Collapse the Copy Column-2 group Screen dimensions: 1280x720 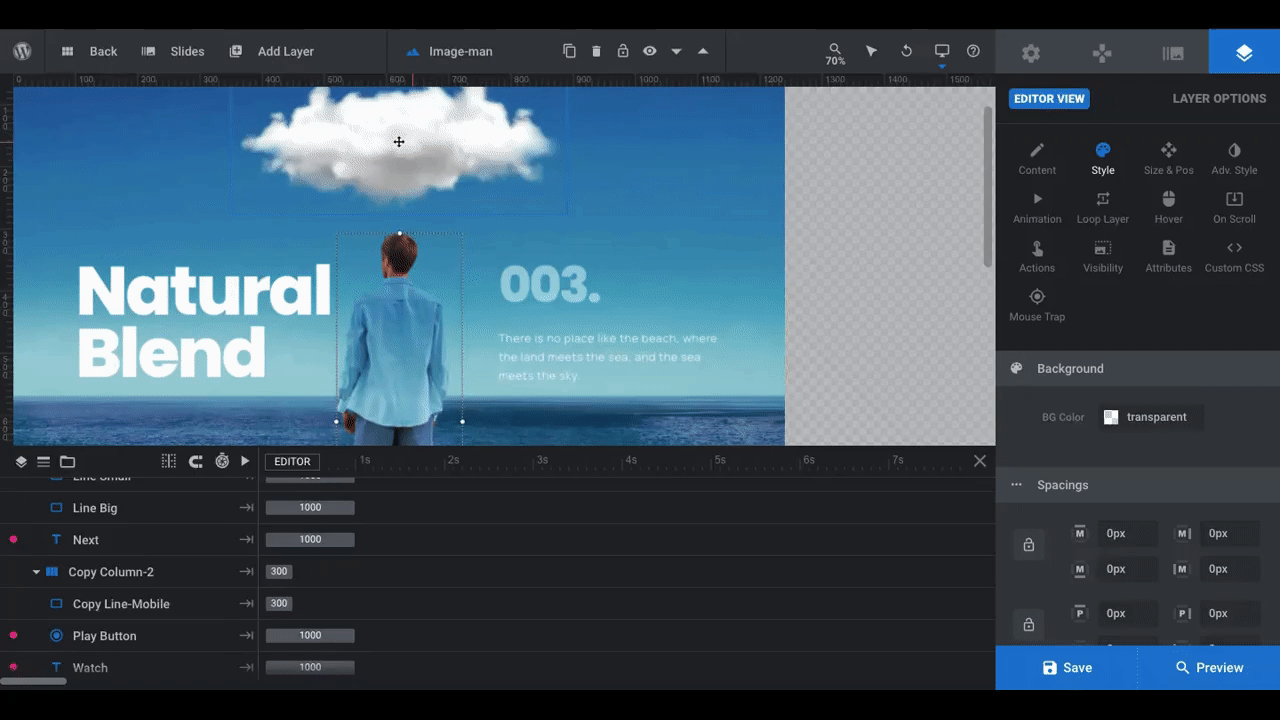pyautogui.click(x=36, y=572)
